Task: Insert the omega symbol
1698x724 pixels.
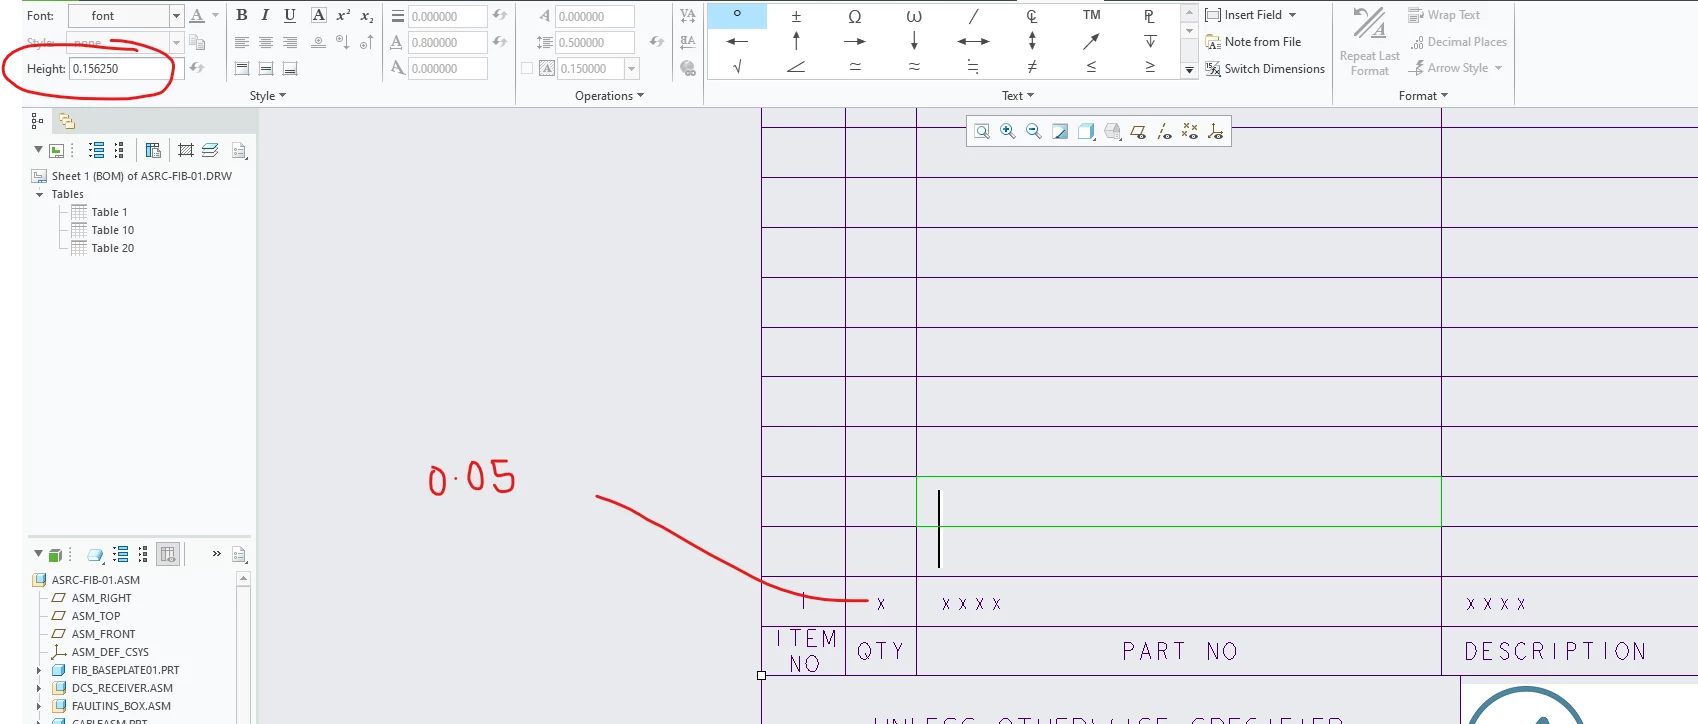Action: click(x=855, y=15)
